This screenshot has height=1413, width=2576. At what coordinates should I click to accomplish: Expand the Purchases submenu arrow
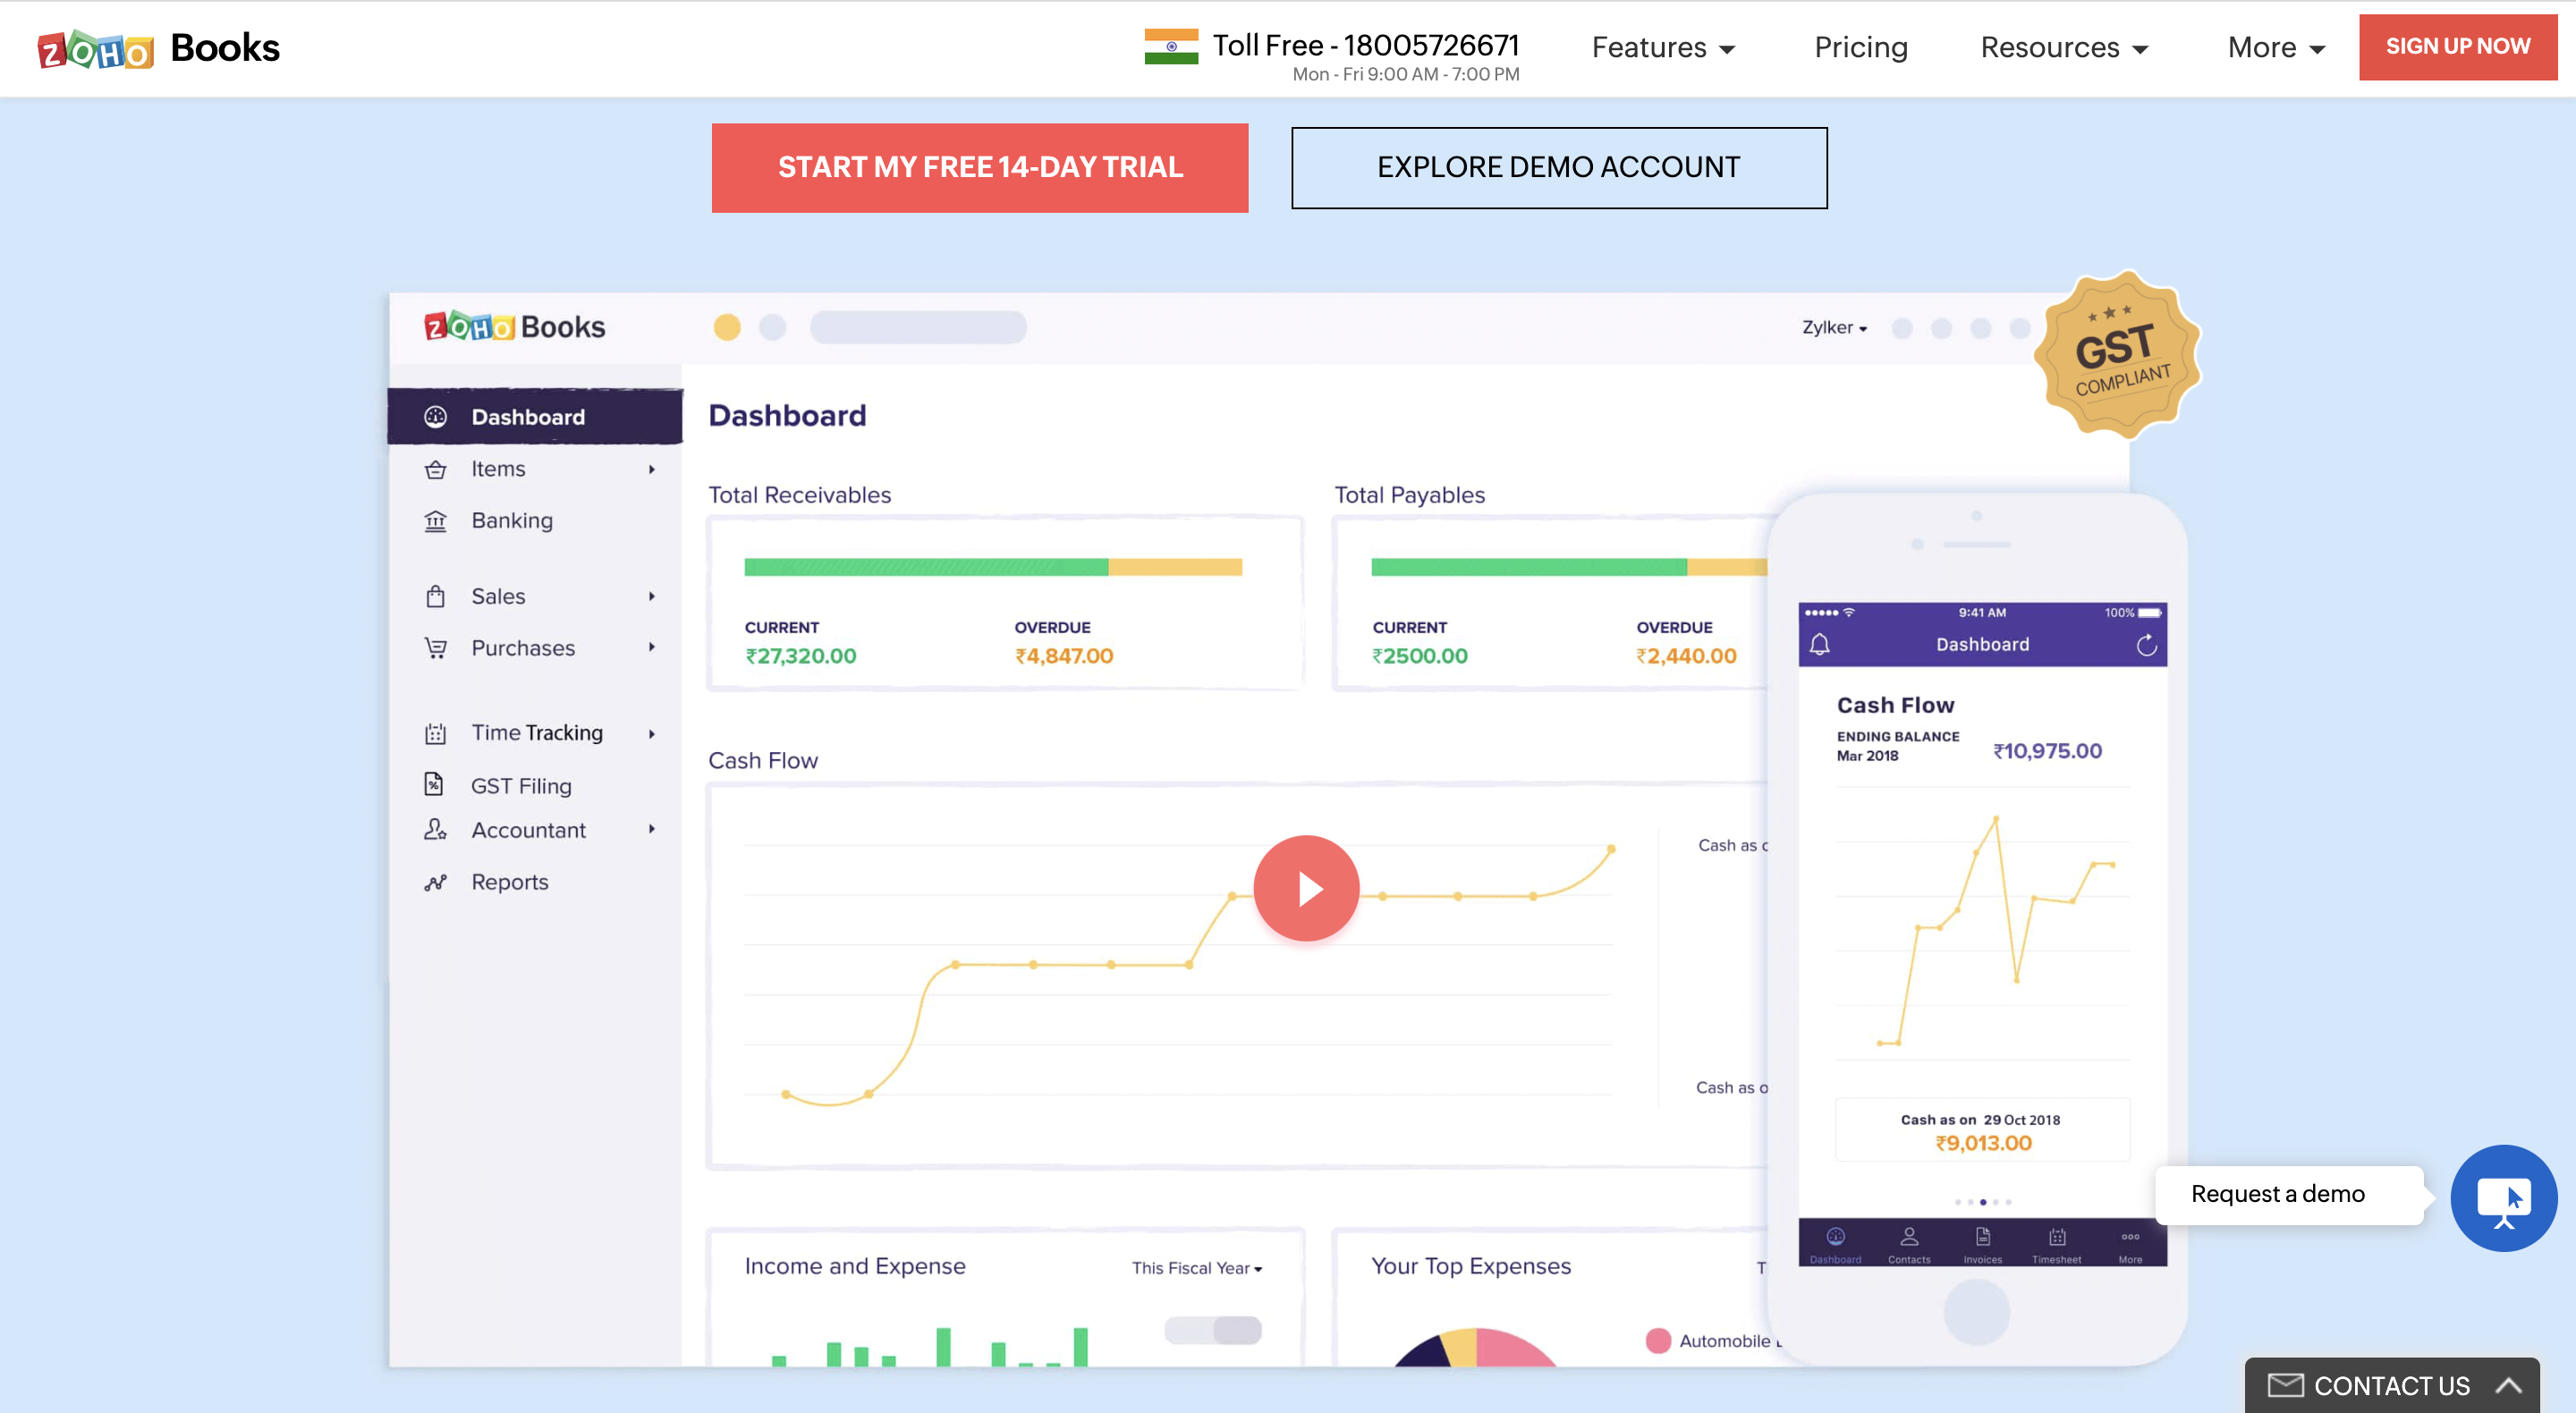point(651,647)
